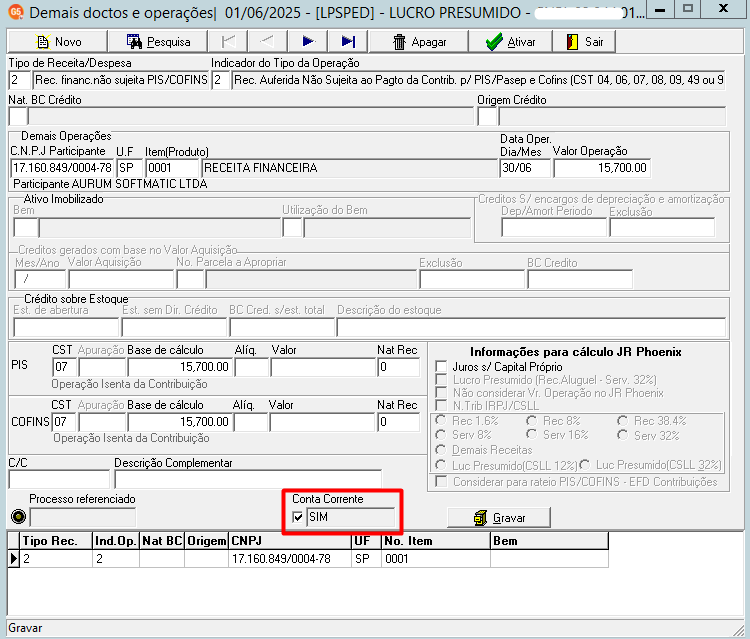Click COFINS Valor field
The image size is (750, 639).
tap(322, 422)
